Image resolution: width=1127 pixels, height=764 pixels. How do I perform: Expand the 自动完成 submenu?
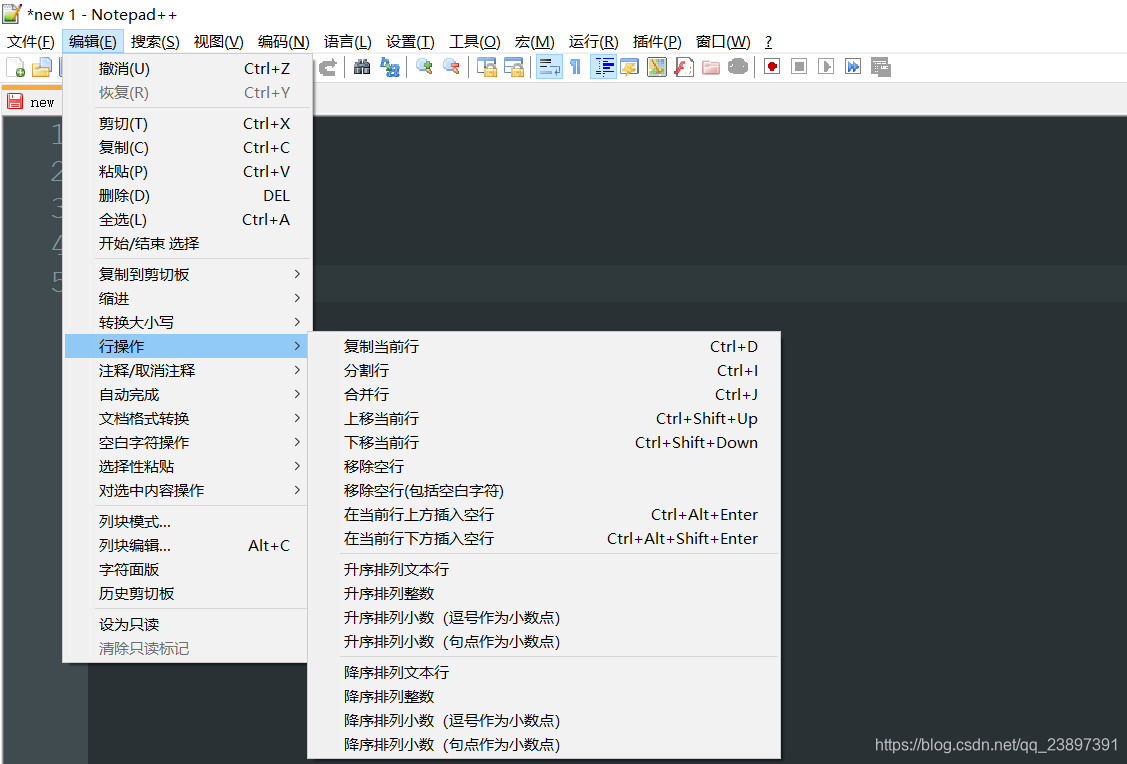(187, 395)
